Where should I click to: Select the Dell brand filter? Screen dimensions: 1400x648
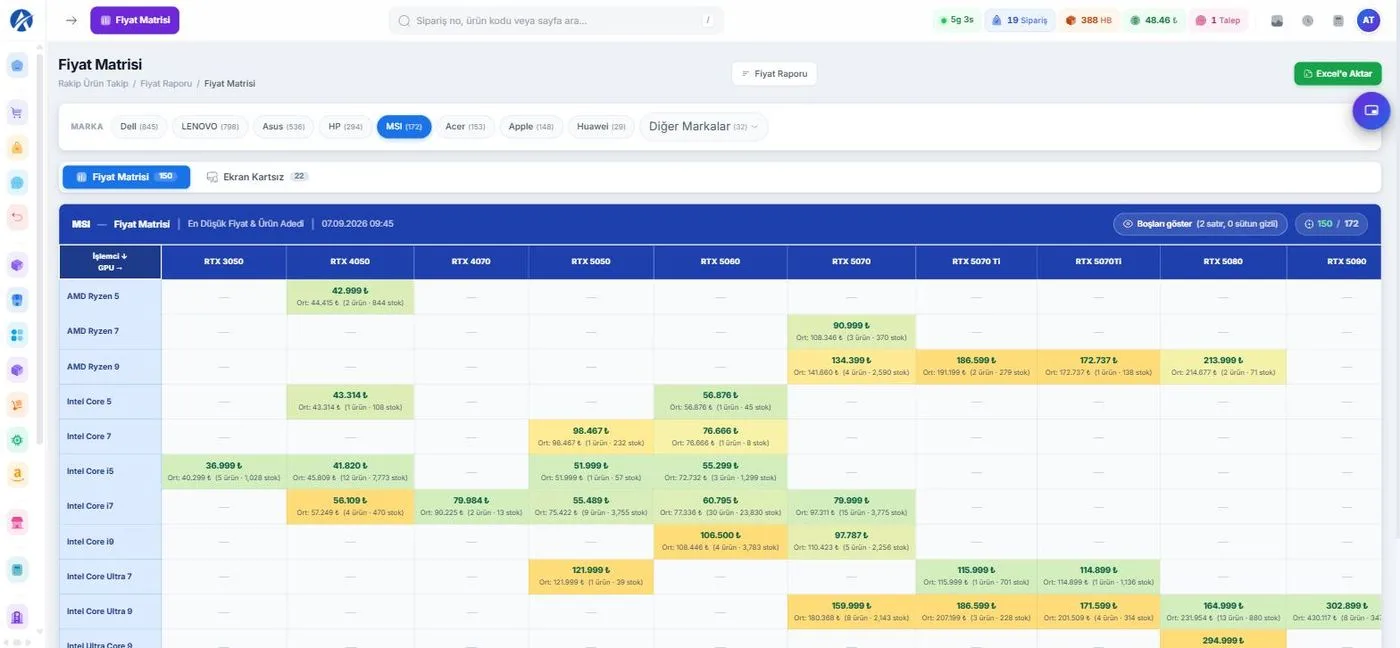(139, 127)
